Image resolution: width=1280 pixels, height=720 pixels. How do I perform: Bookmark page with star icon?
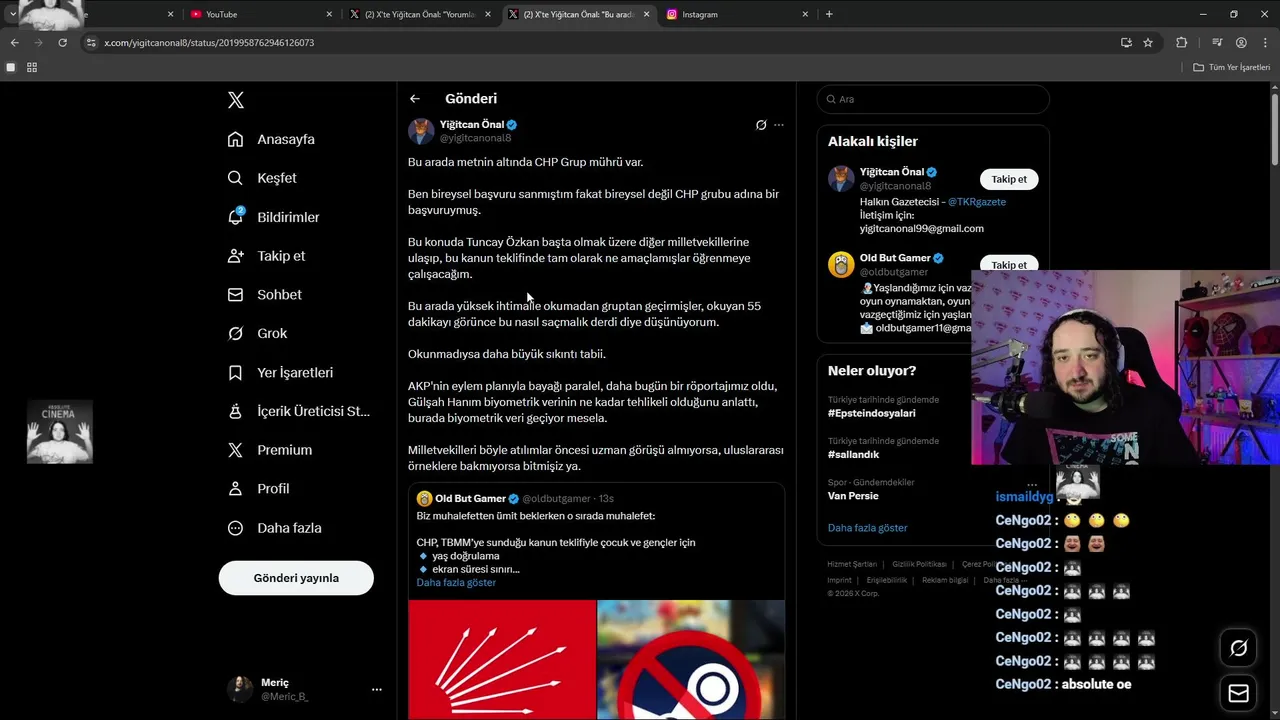pos(1148,43)
